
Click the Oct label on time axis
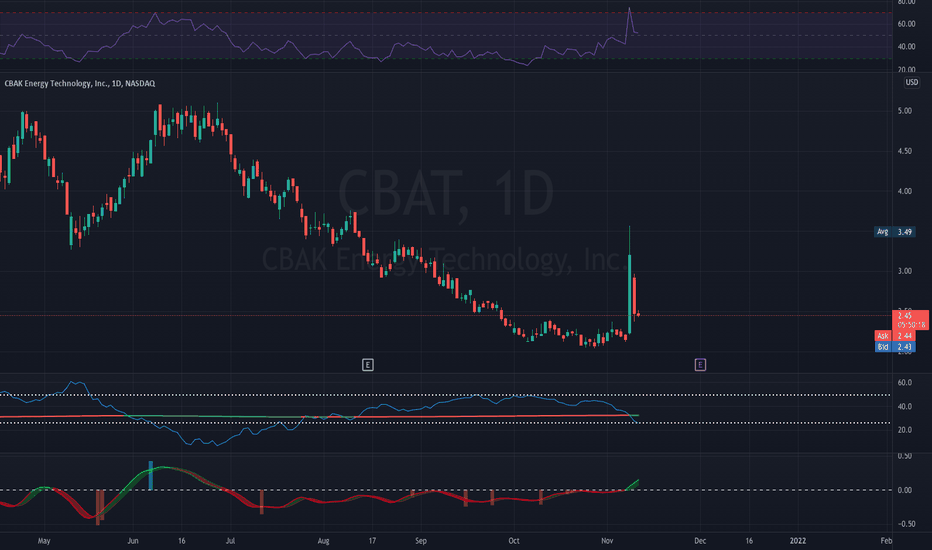point(514,540)
